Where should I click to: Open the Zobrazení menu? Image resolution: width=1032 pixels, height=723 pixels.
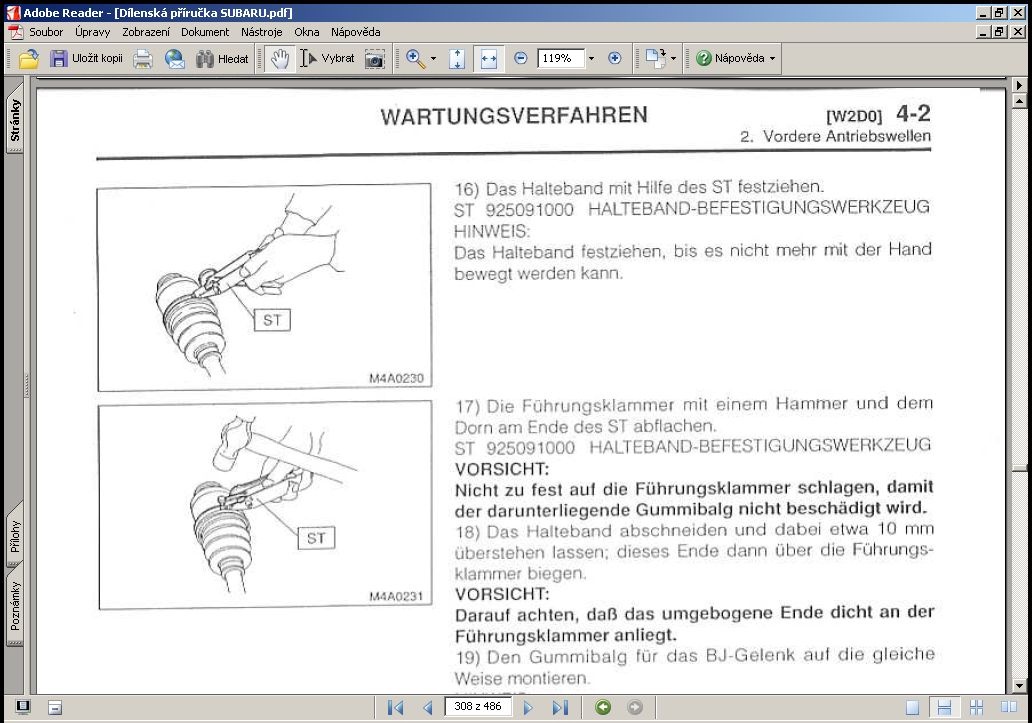(145, 32)
